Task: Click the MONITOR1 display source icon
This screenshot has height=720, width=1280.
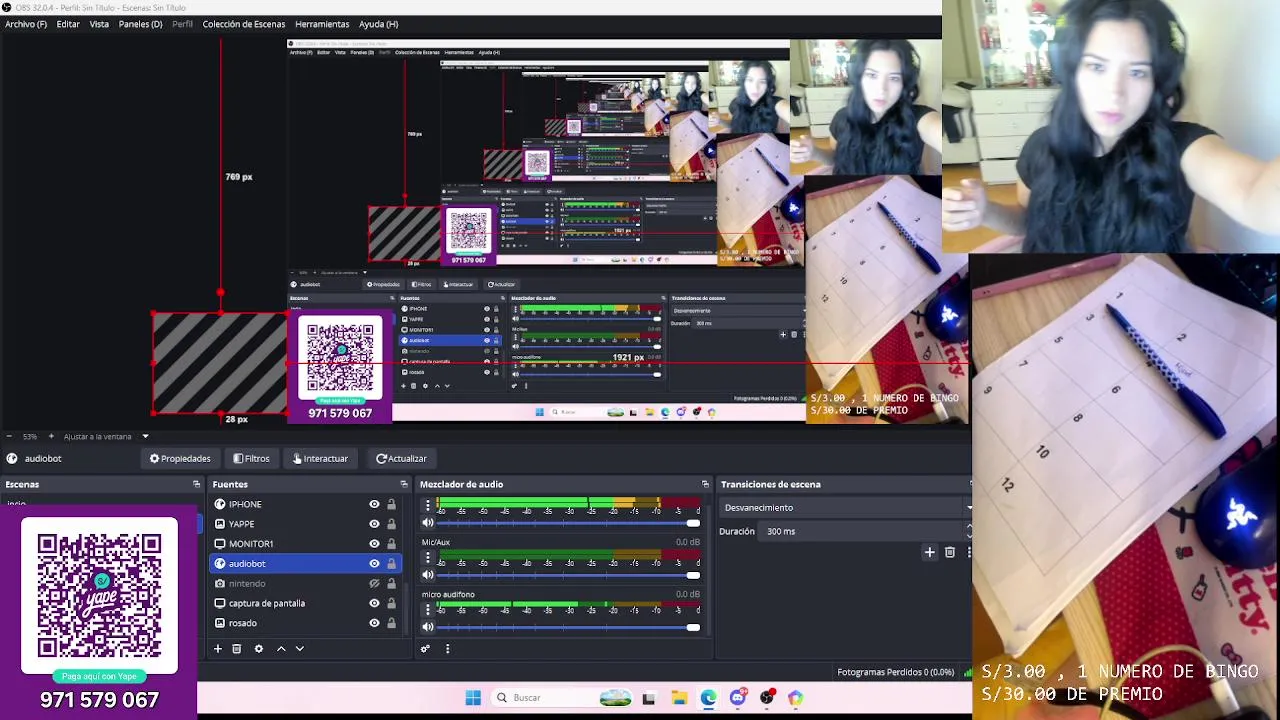Action: (220, 544)
